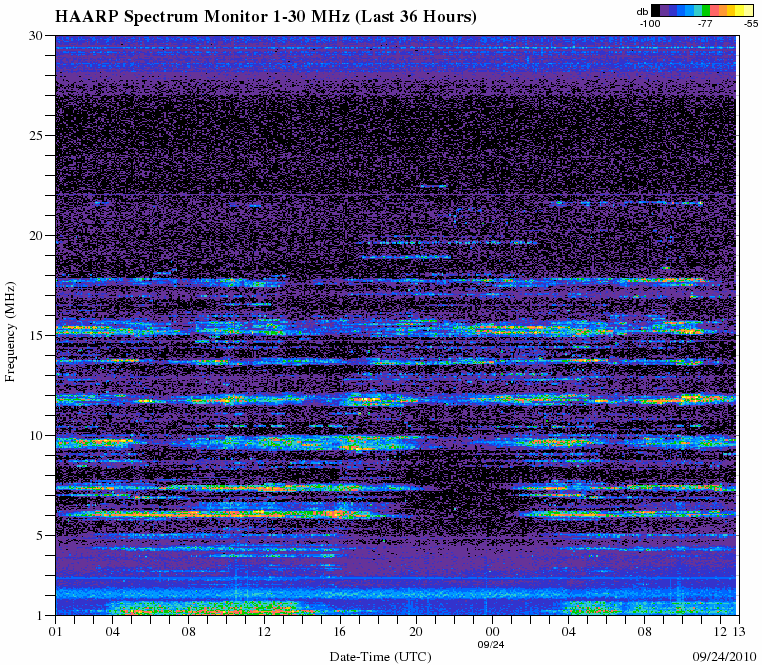The height and width of the screenshot is (665, 762).
Task: Pick the palest yellow swatch ending the legend
Action: pyautogui.click(x=748, y=11)
